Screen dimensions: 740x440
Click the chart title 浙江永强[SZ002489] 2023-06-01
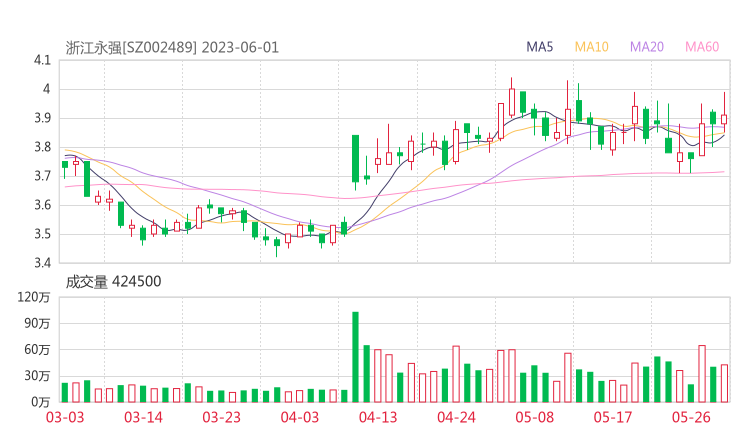pos(172,48)
